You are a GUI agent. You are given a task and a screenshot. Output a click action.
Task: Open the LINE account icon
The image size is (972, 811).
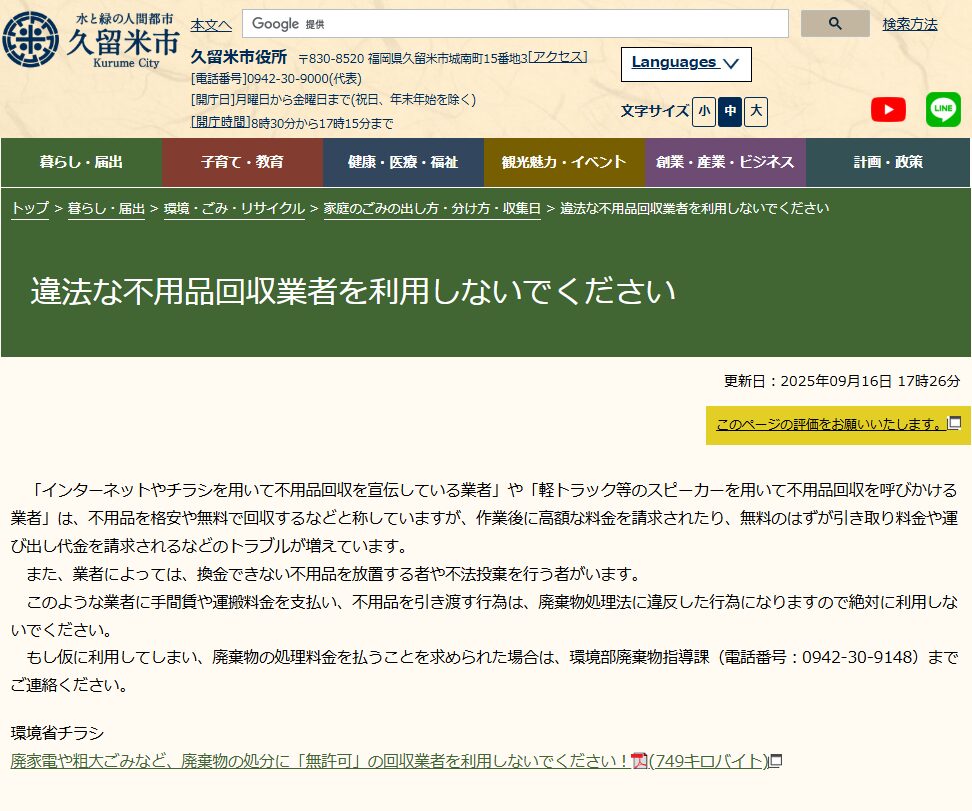click(x=943, y=109)
